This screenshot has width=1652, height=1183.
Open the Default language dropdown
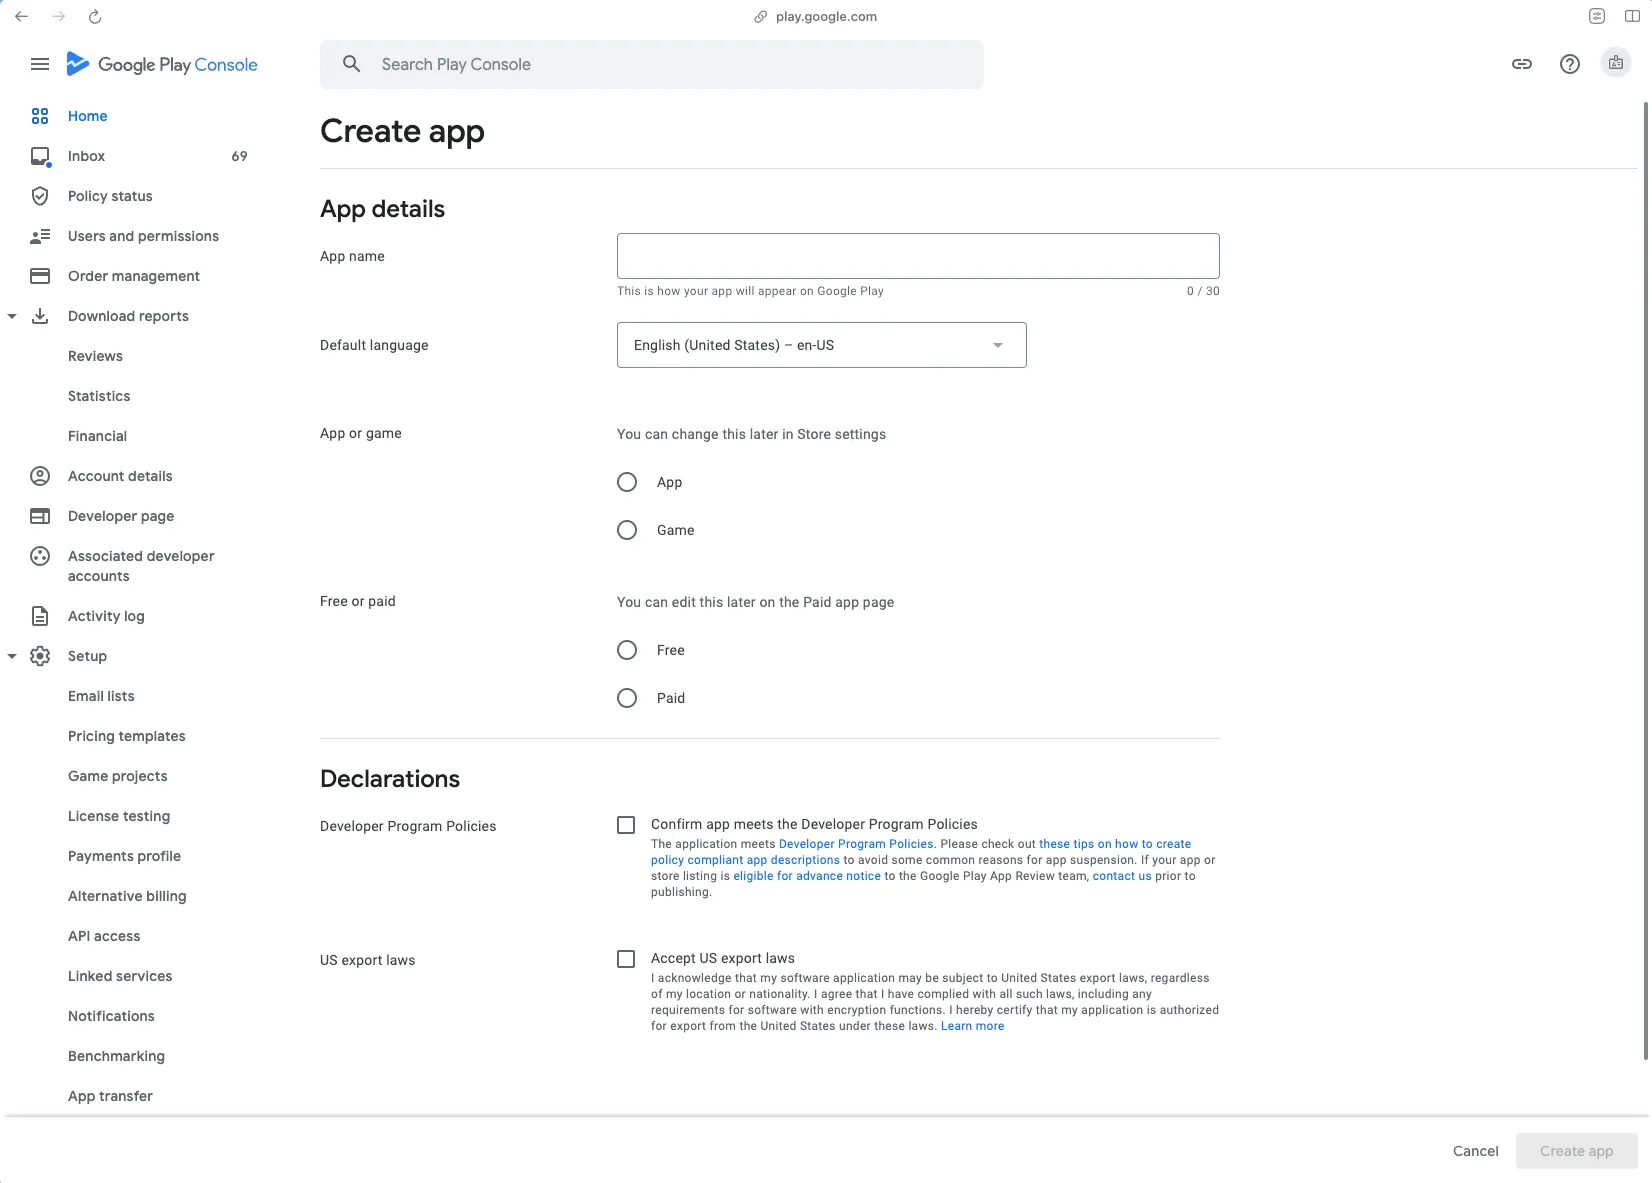coord(822,345)
